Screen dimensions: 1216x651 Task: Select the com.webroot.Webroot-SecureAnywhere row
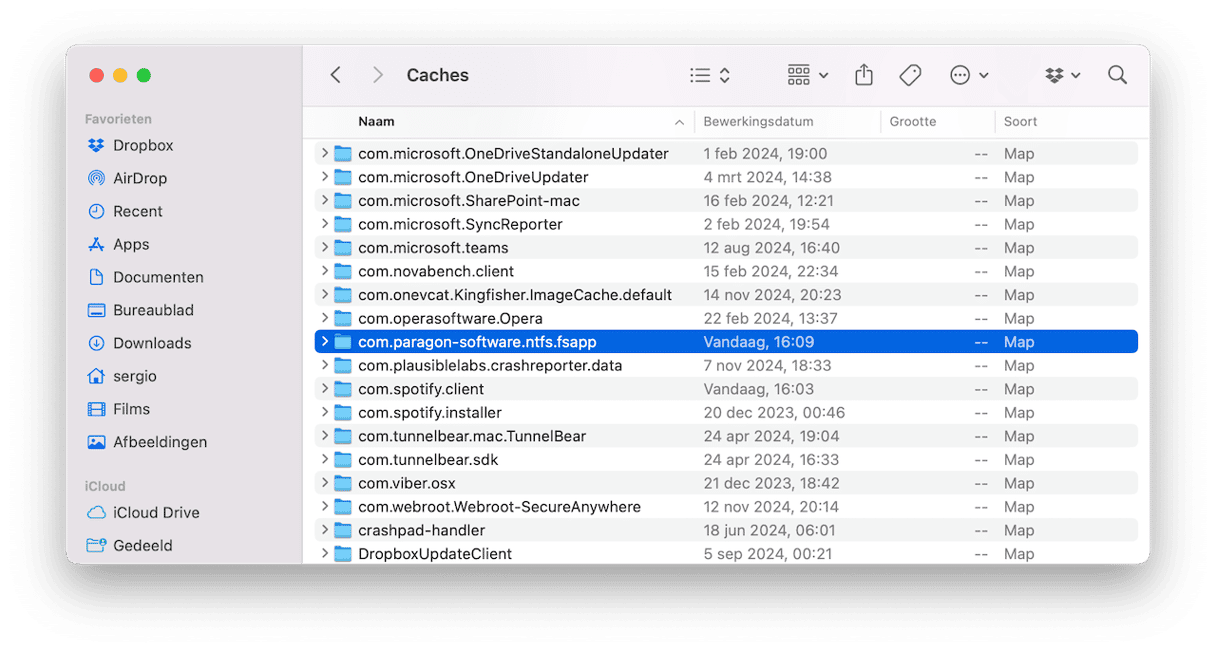[726, 506]
